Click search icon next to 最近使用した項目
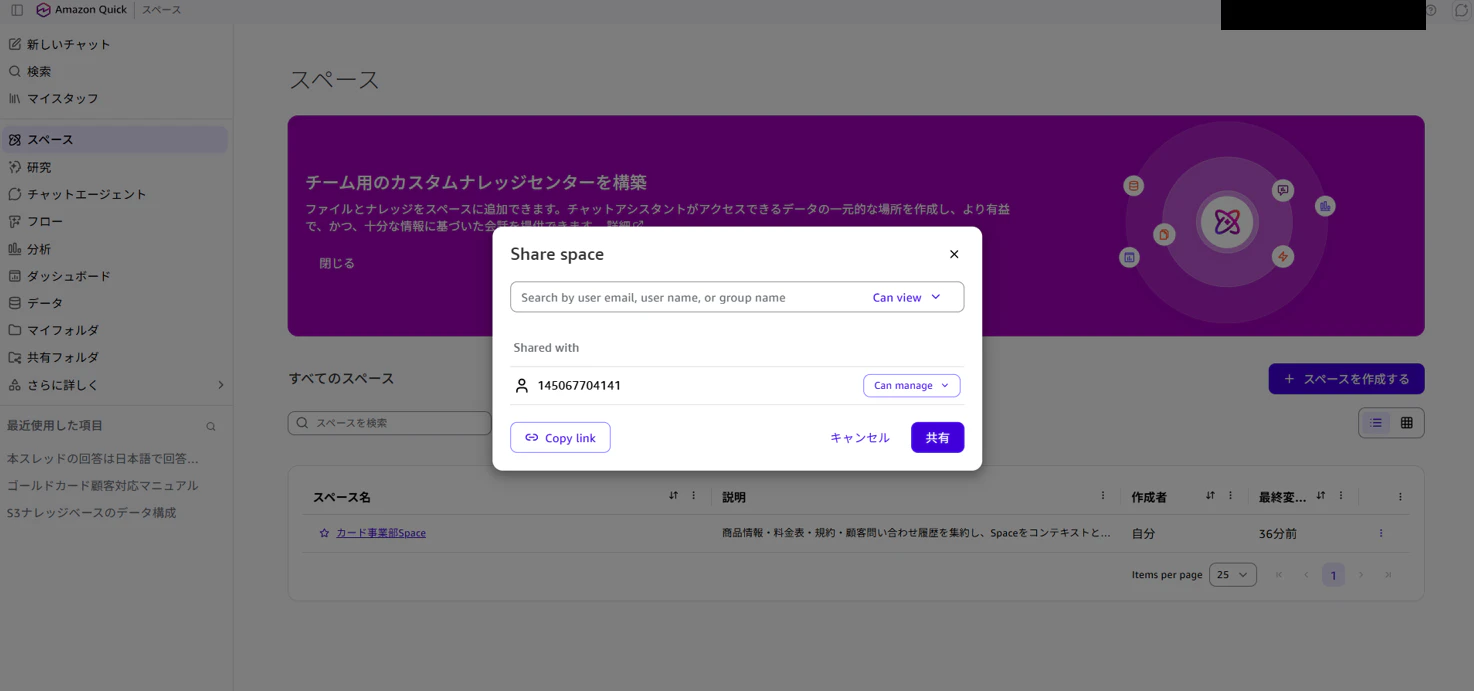The height and width of the screenshot is (691, 1474). point(211,426)
